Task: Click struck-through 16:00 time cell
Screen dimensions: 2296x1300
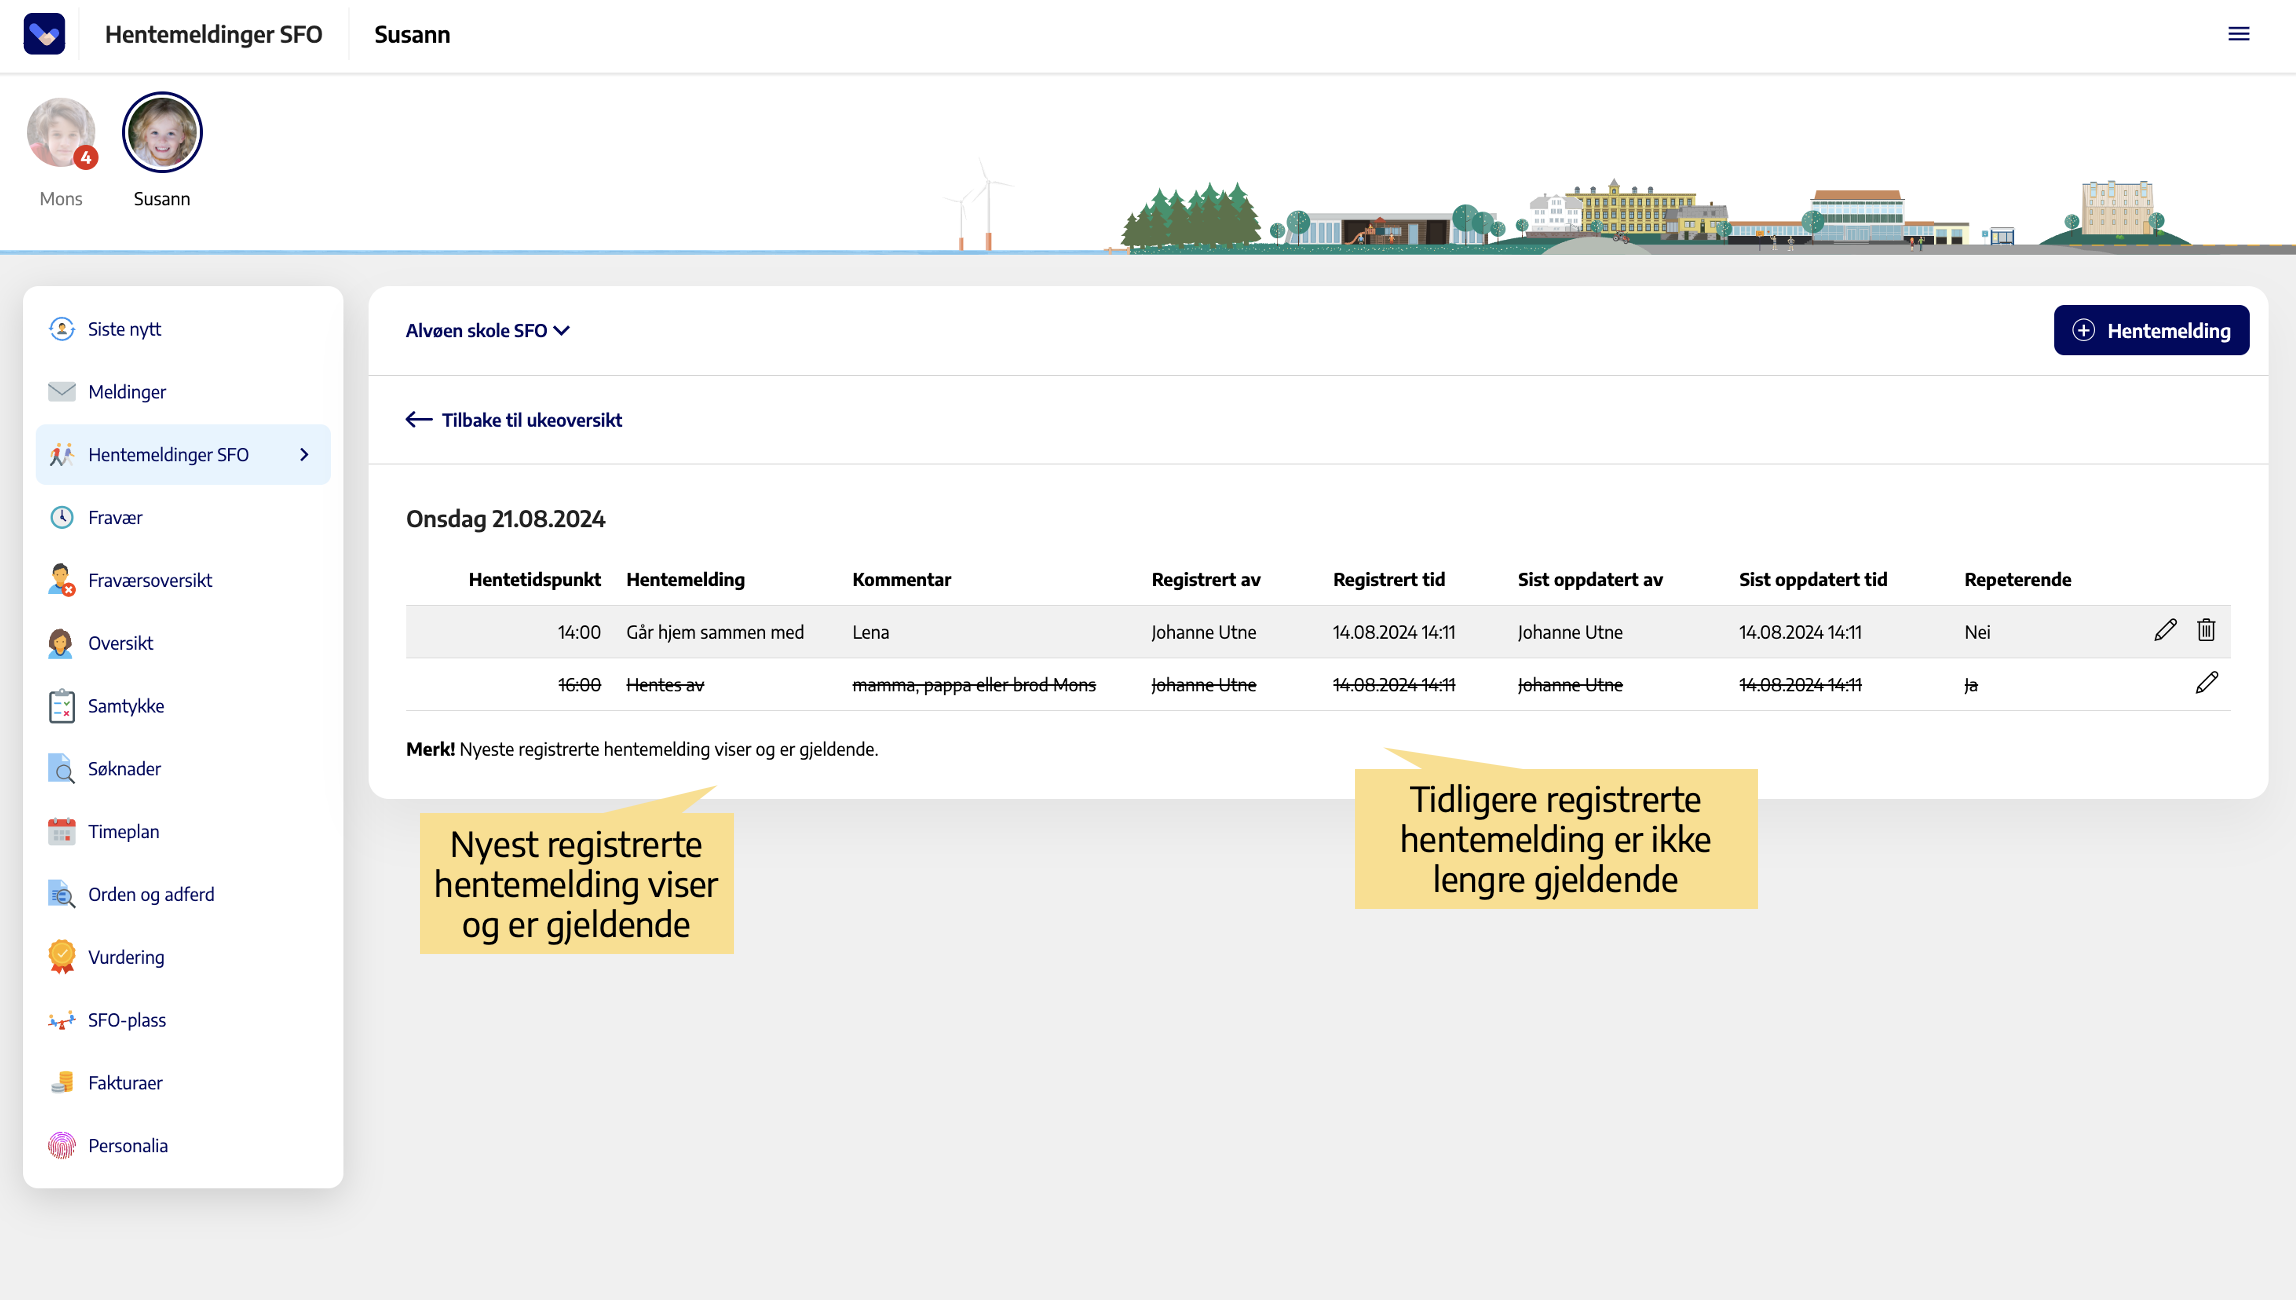Action: (x=579, y=685)
